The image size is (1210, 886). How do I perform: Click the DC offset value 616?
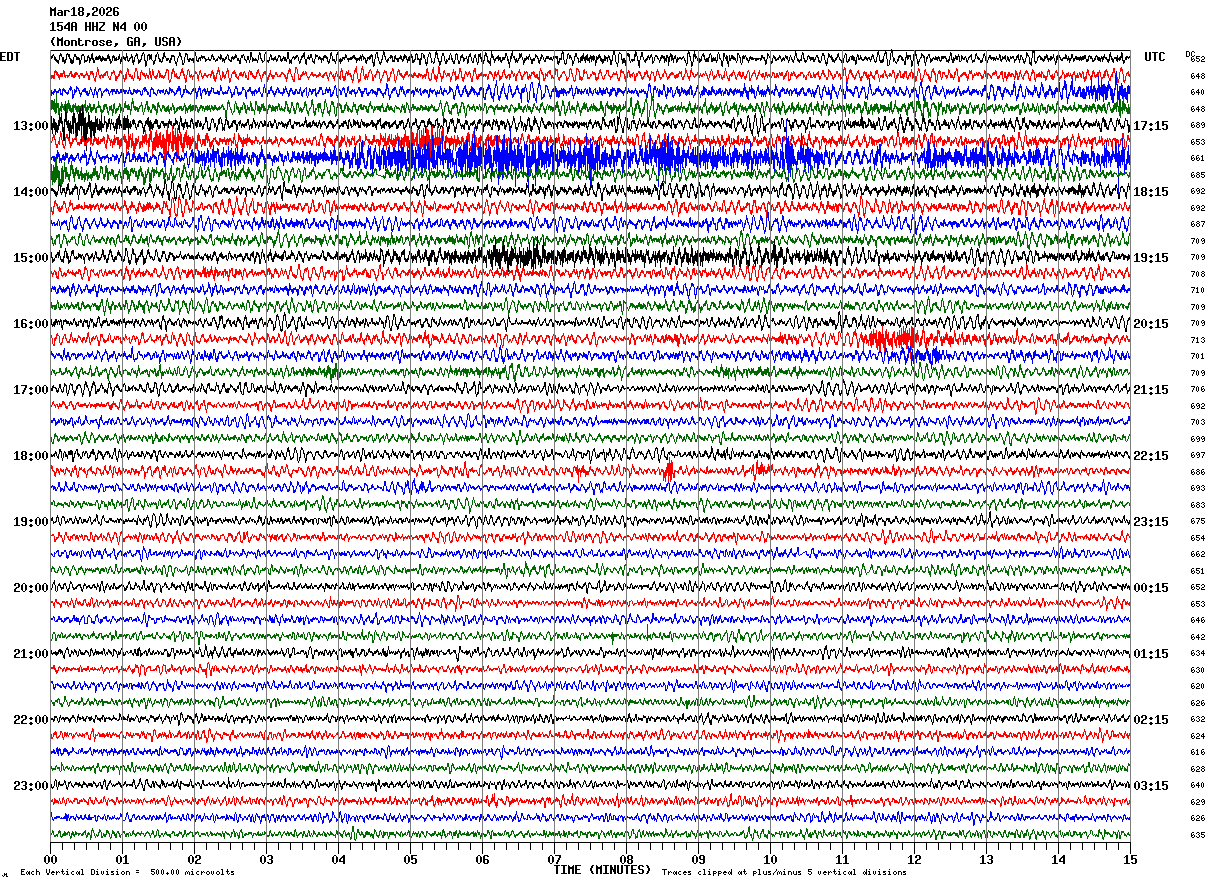(1197, 753)
